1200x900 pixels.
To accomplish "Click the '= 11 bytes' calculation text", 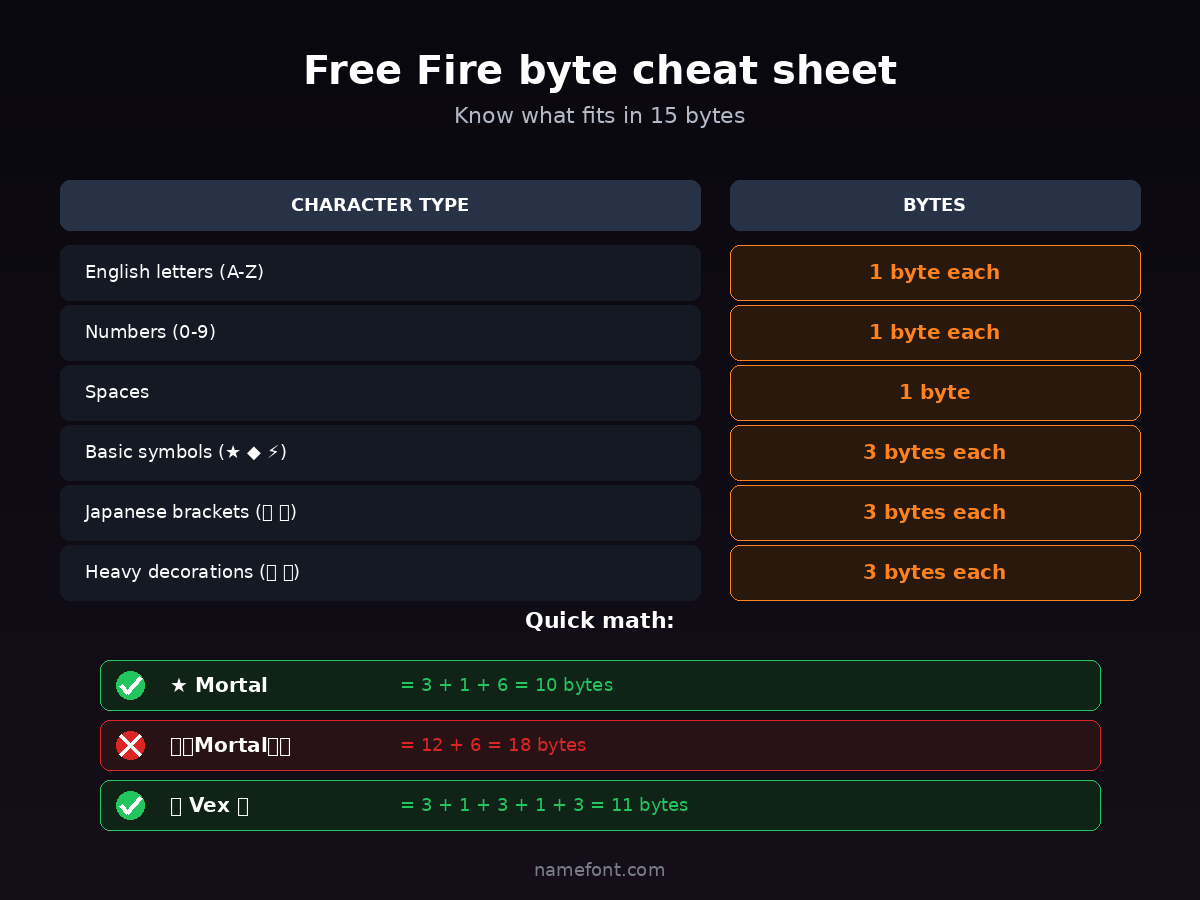I will point(544,805).
